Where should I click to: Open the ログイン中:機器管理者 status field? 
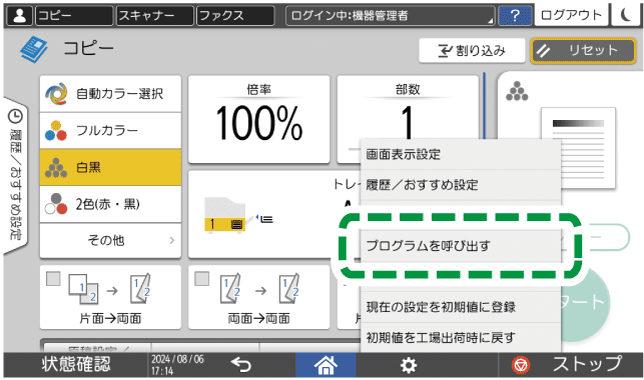[390, 16]
